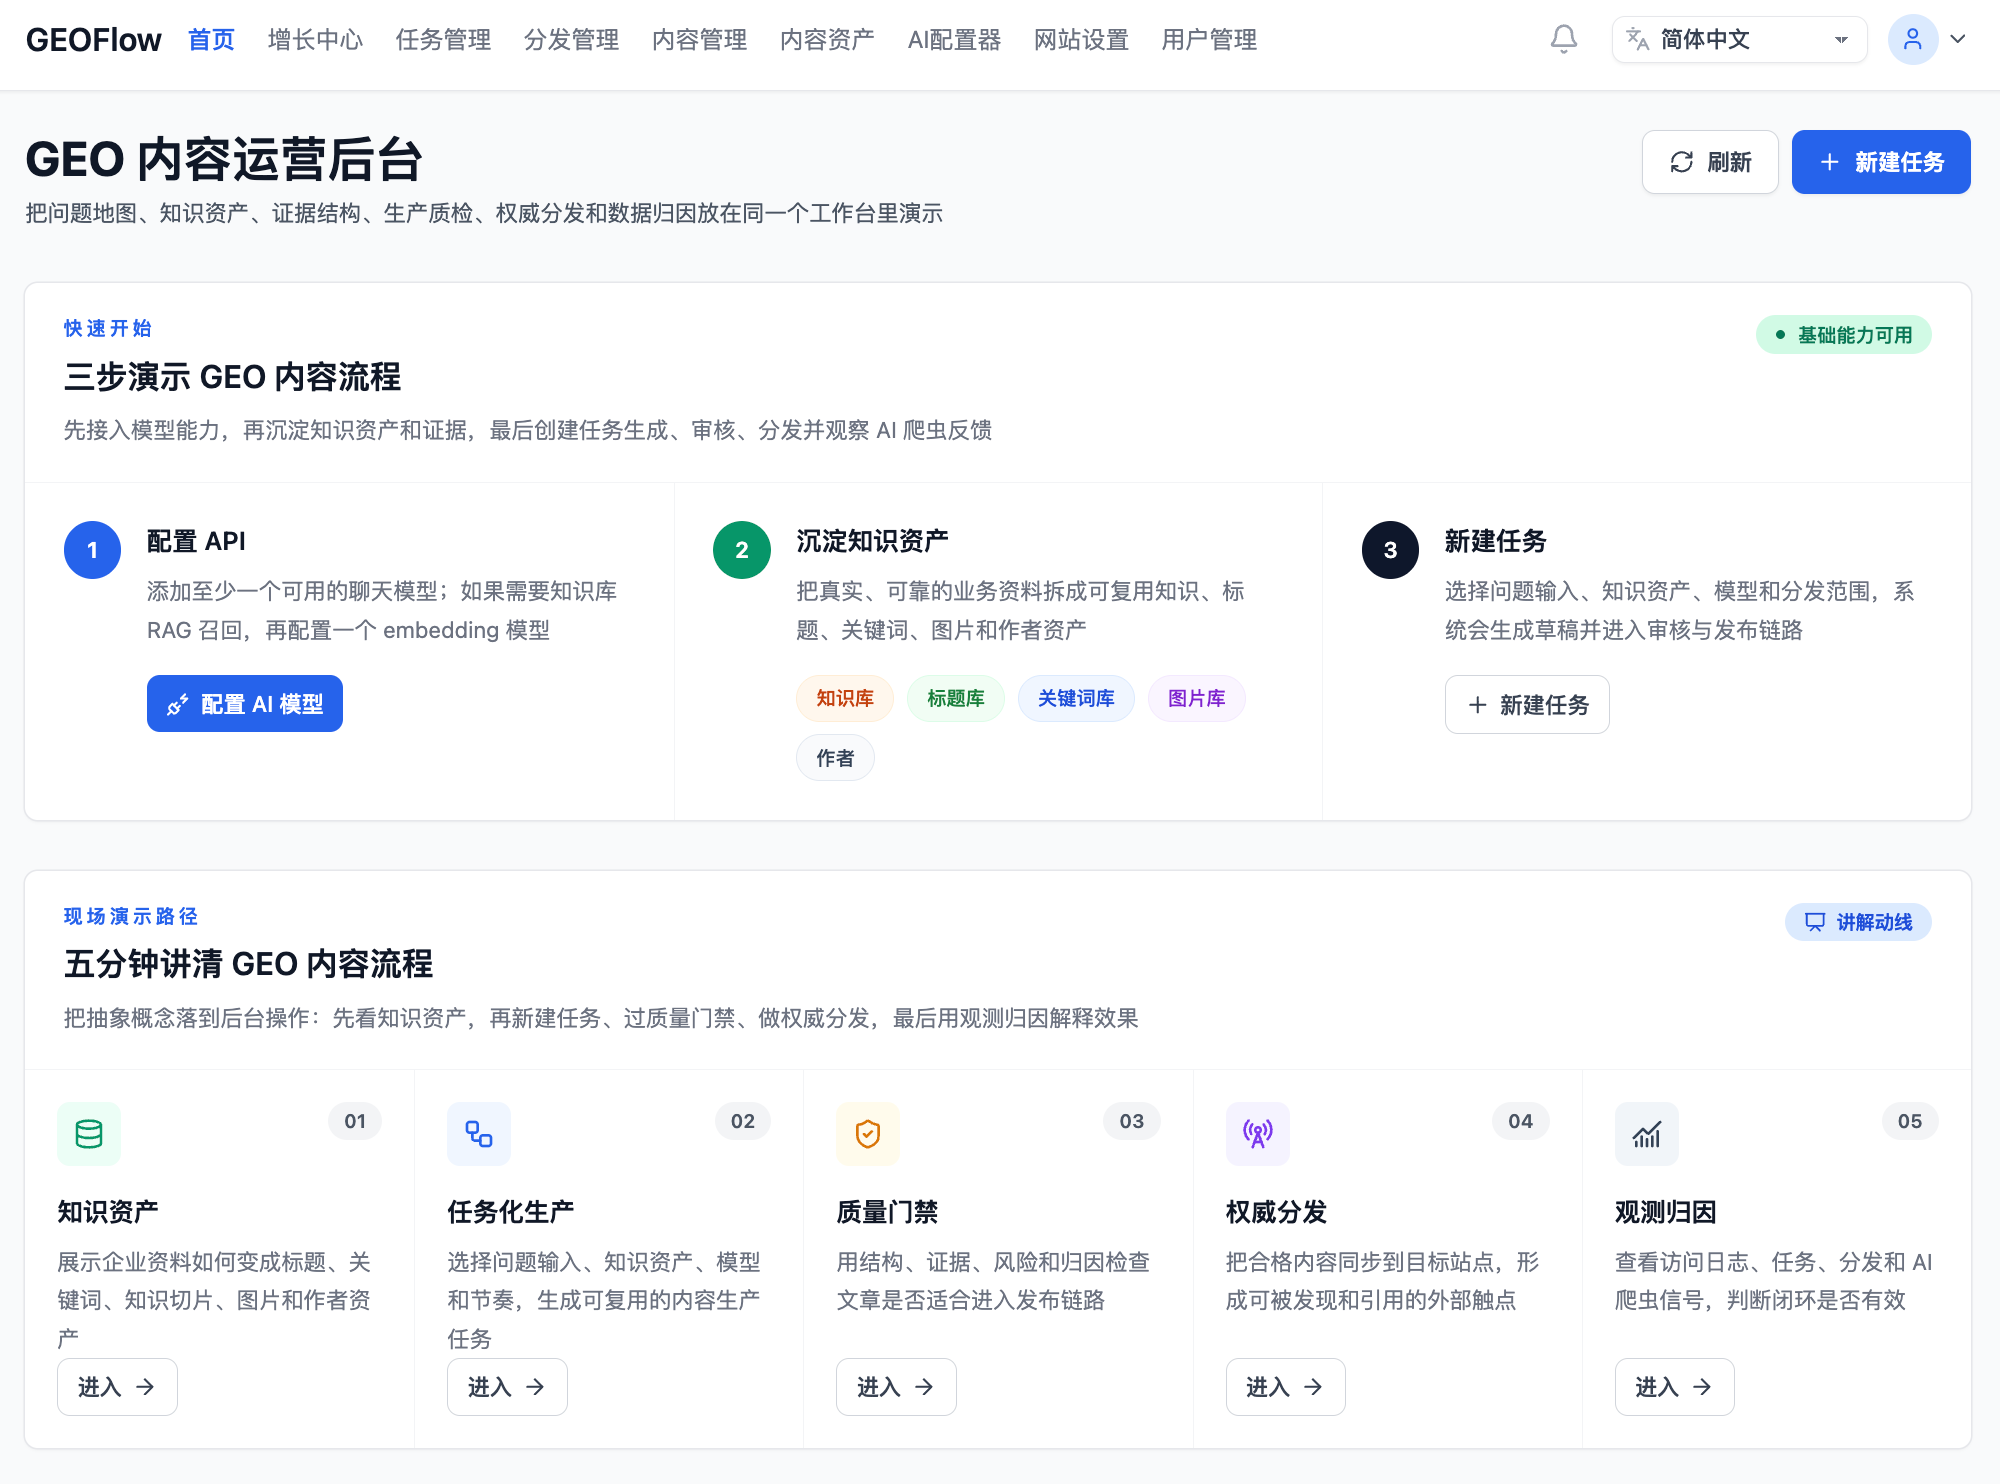The height and width of the screenshot is (1484, 2000).
Task: Click 进入 under 质量门禁
Action: point(896,1387)
